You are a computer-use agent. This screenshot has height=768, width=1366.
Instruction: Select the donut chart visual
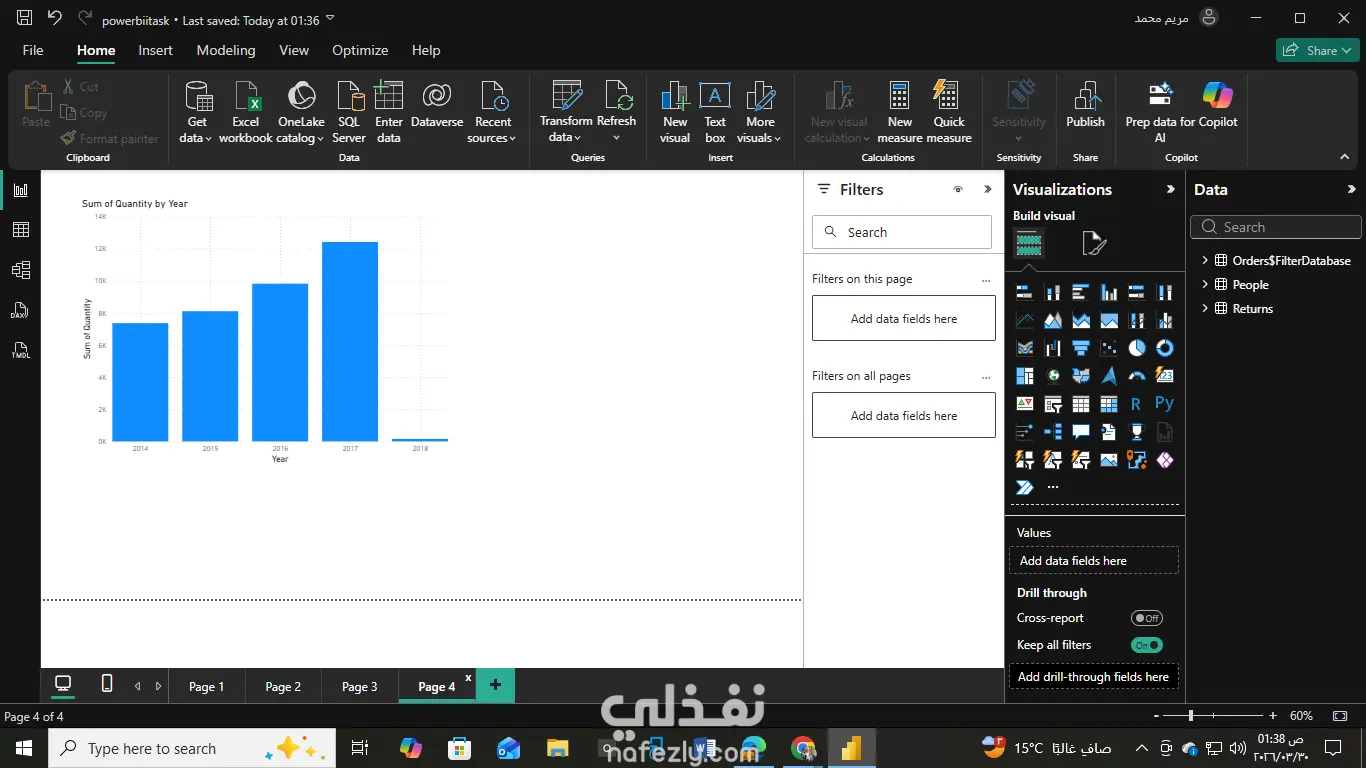tap(1165, 348)
